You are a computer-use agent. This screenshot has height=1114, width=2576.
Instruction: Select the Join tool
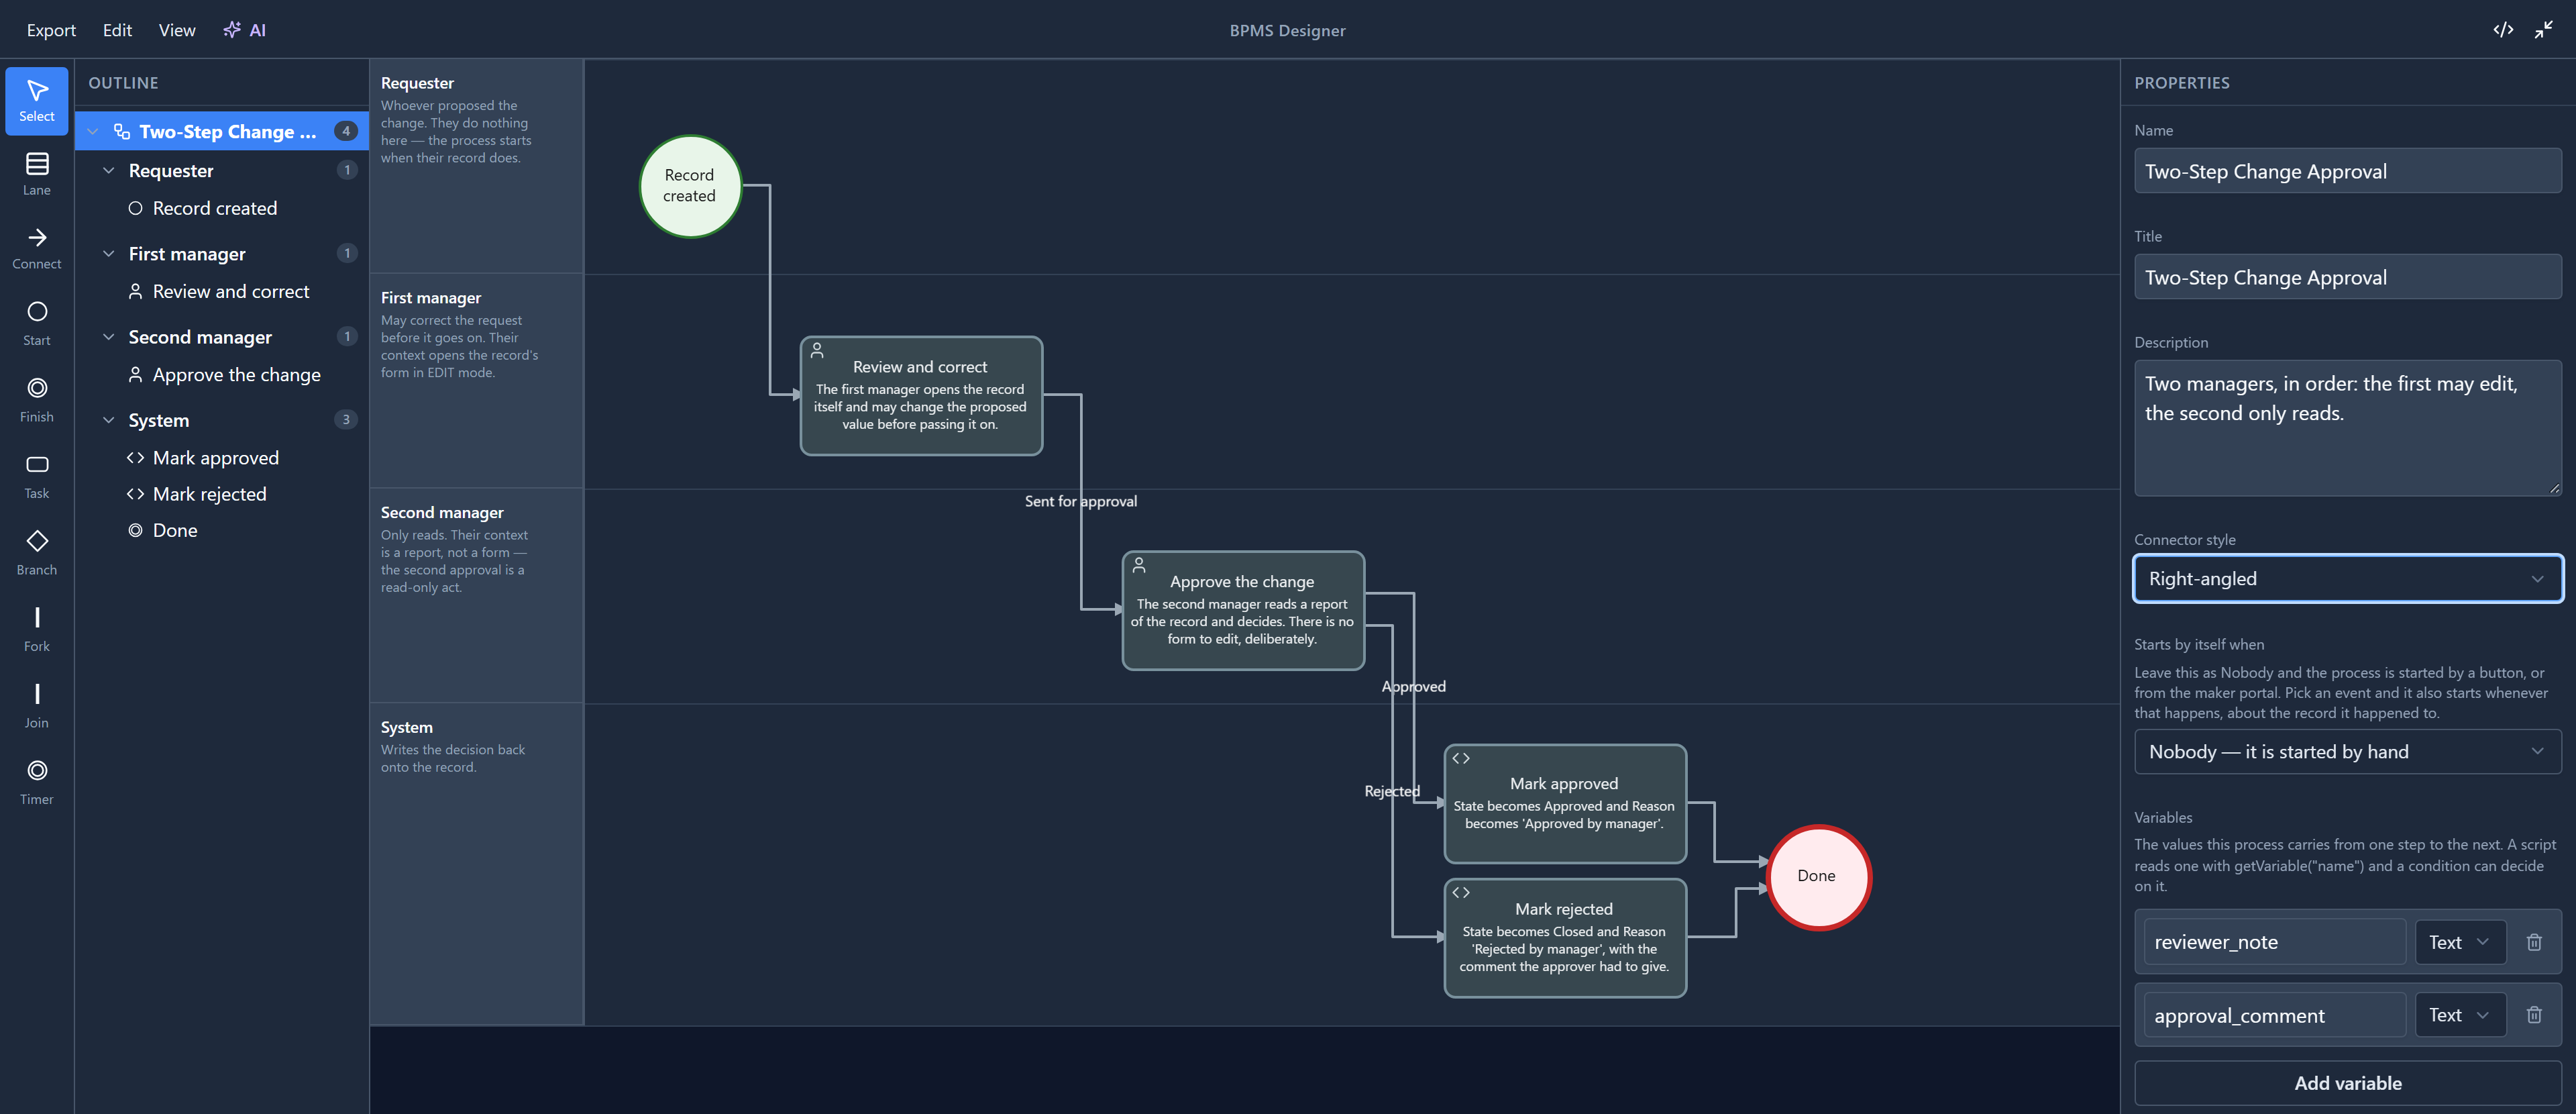point(37,706)
